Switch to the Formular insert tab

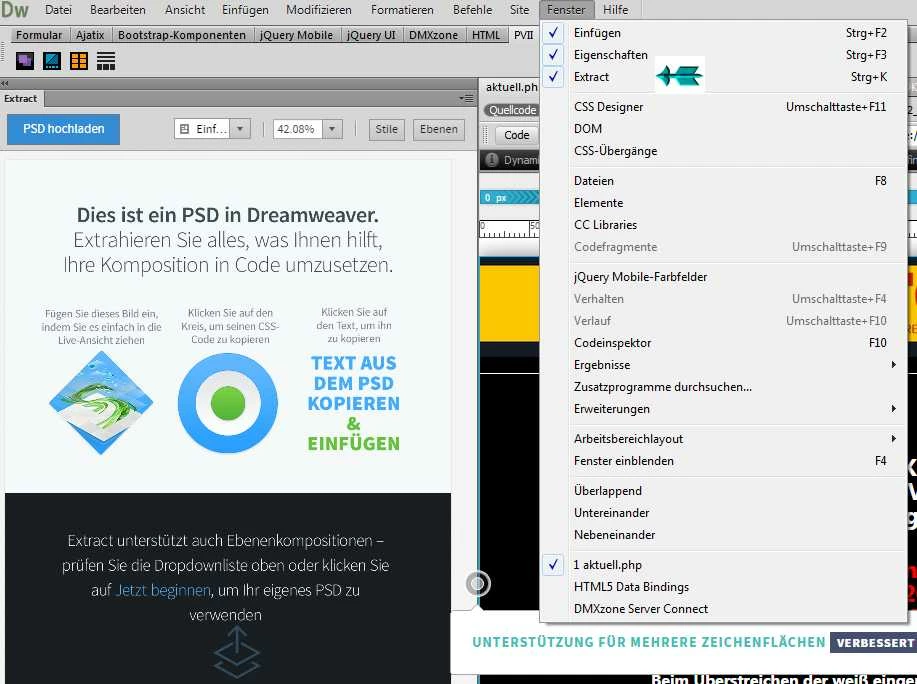(x=39, y=35)
